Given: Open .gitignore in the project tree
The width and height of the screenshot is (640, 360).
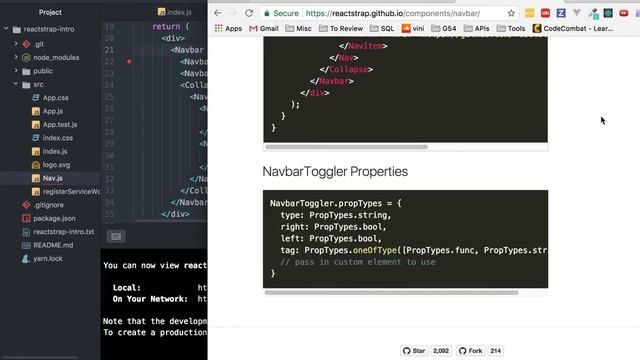Looking at the screenshot, I should click(43, 205).
